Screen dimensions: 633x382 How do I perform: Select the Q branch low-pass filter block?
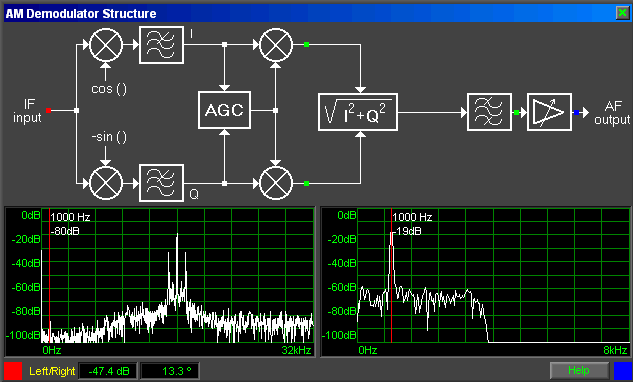pos(161,183)
